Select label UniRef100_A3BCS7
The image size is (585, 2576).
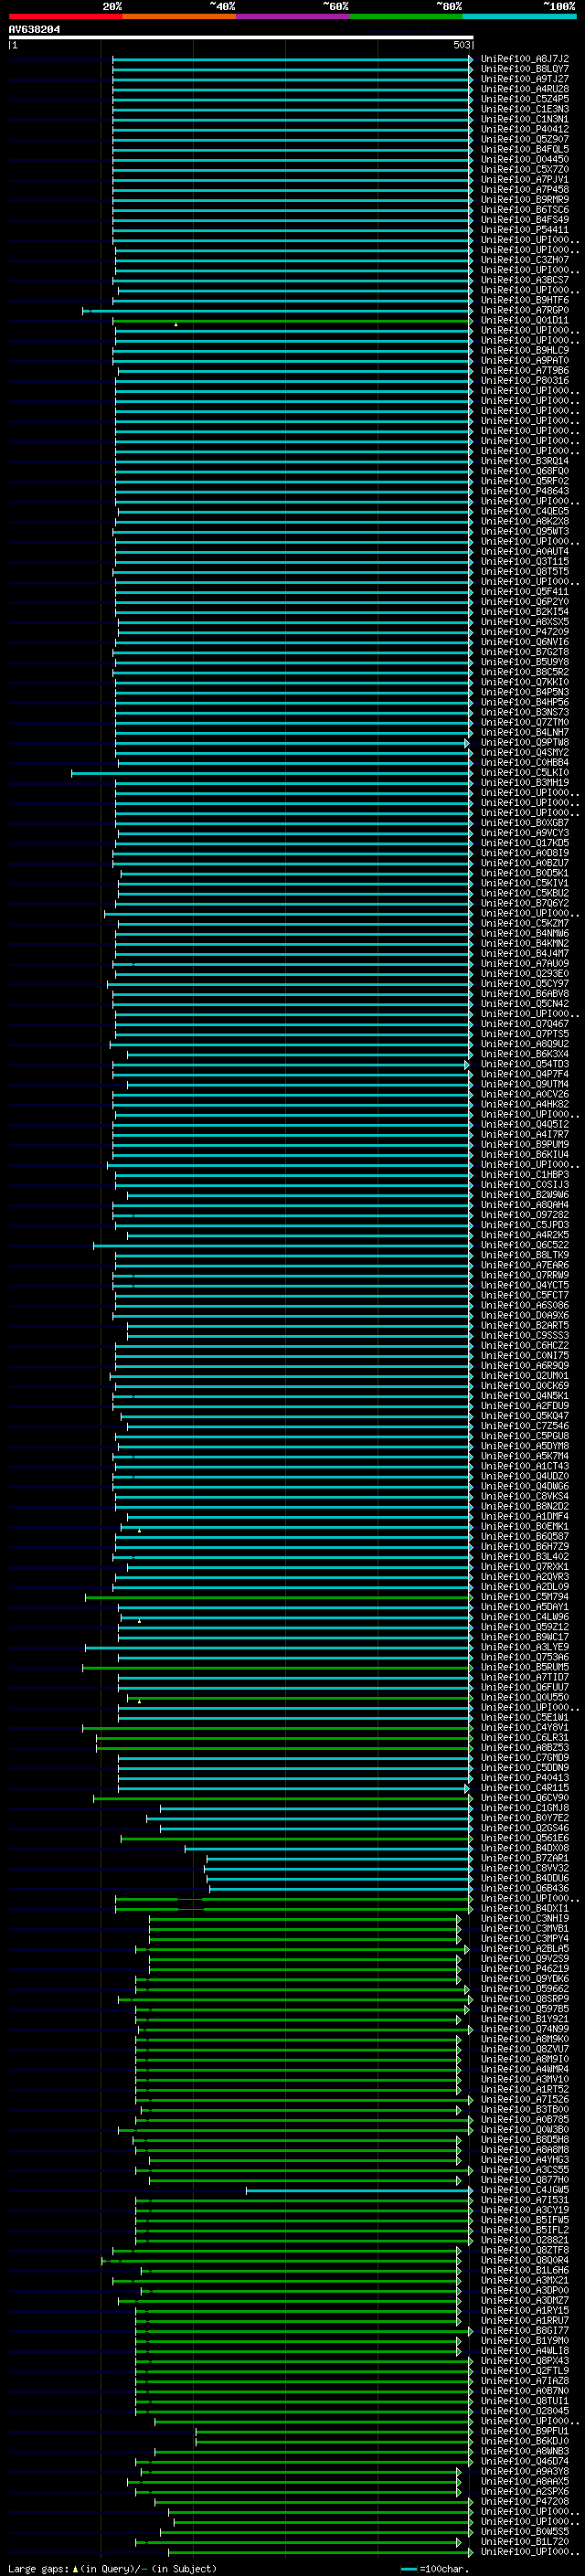tap(525, 280)
